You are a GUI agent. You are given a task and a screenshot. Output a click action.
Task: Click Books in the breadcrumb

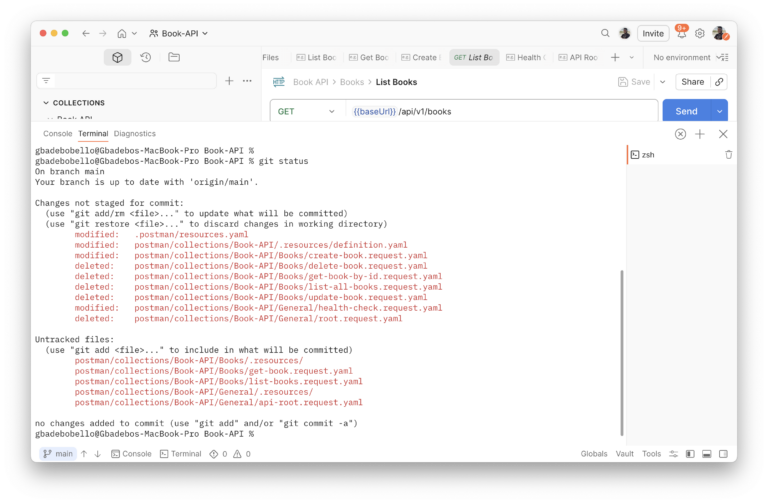click(352, 82)
